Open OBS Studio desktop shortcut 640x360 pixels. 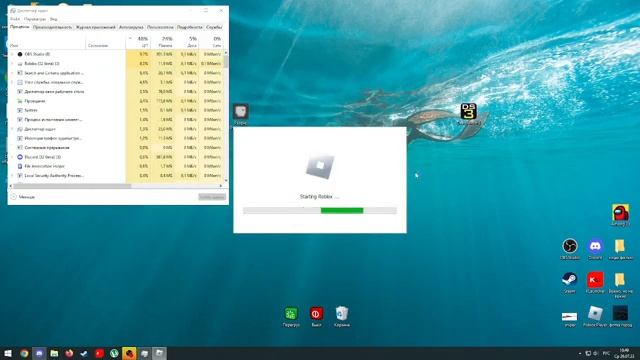(x=570, y=247)
